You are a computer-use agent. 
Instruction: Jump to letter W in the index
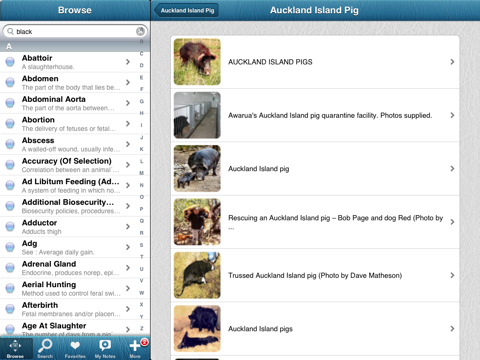[141, 293]
